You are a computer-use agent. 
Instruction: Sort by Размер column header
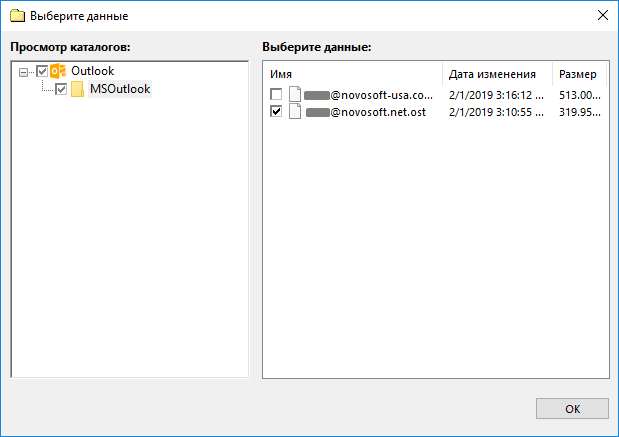[x=577, y=75]
